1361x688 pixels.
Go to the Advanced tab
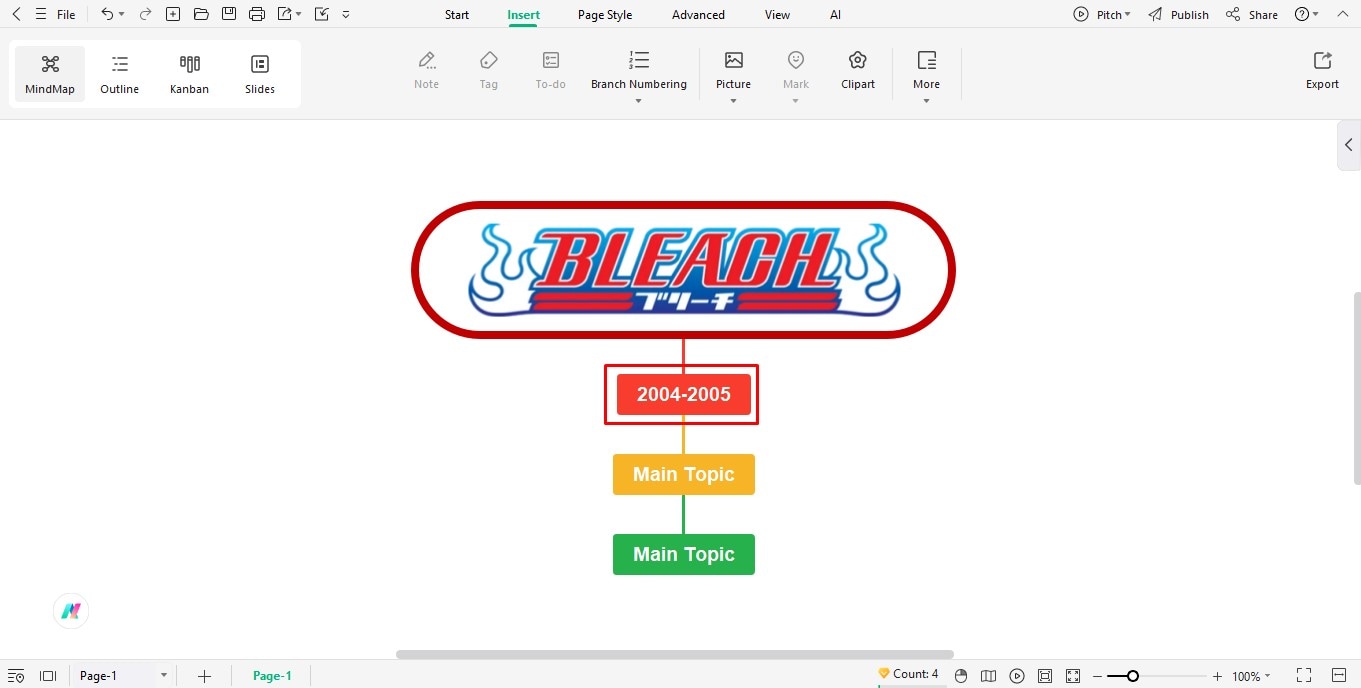(x=698, y=15)
